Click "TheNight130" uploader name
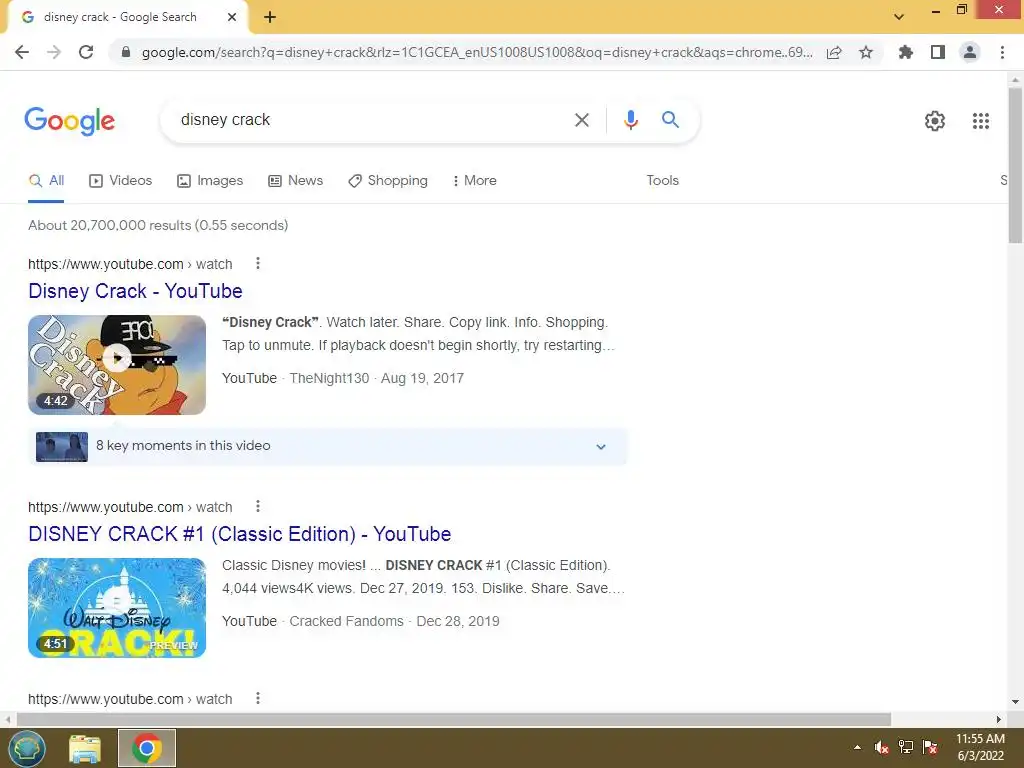Viewport: 1024px width, 768px height. [x=329, y=378]
